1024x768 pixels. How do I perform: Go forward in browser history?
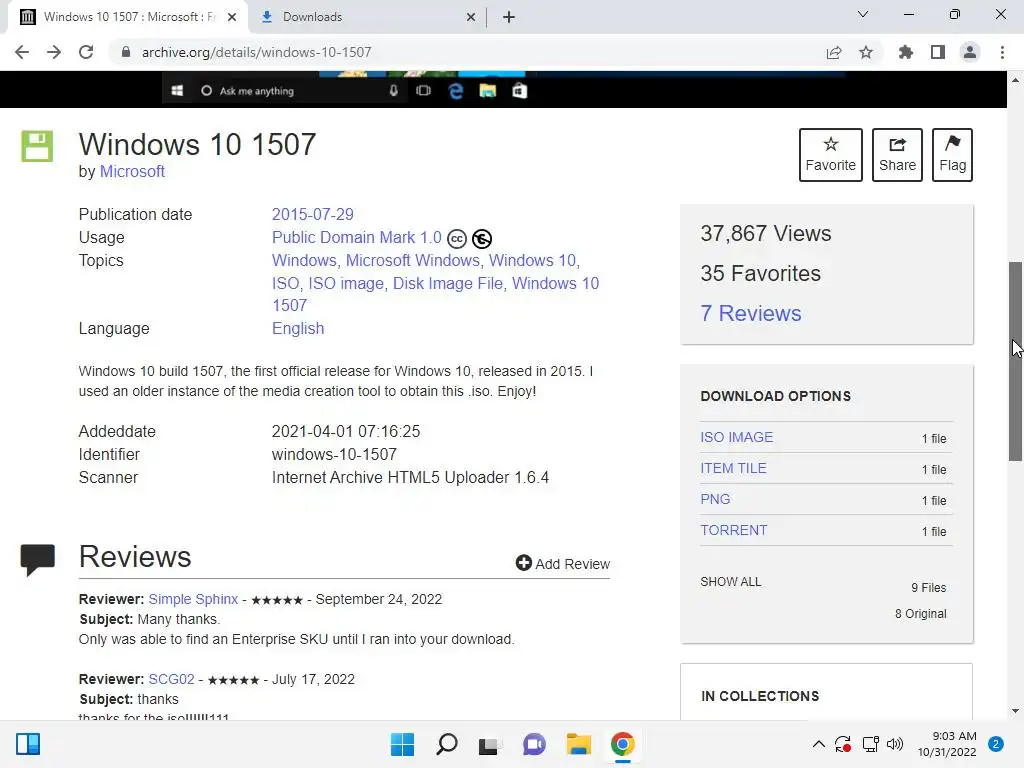[x=54, y=52]
